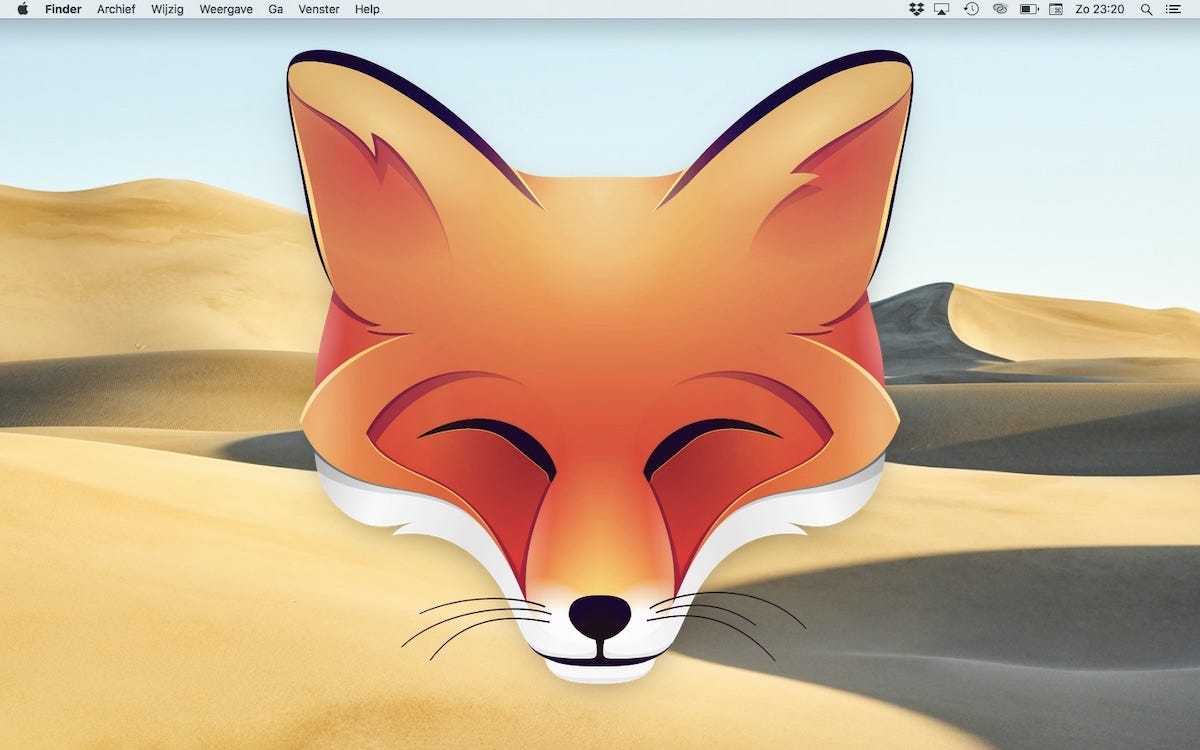Open the Venster menu
The width and height of the screenshot is (1200, 750).
coord(319,9)
